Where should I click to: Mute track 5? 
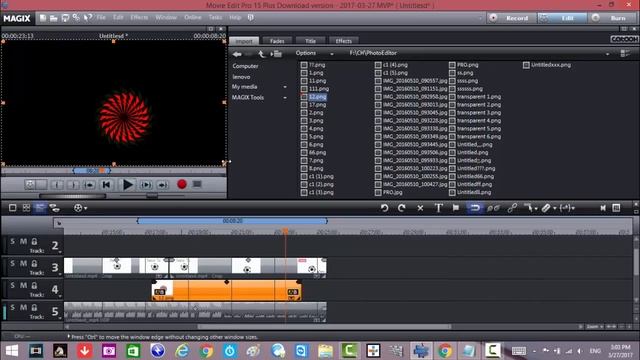click(x=23, y=307)
